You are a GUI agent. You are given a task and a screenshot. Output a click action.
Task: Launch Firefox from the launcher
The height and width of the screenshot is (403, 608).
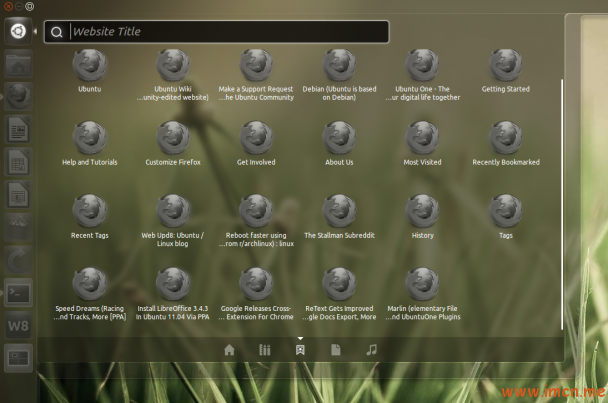(x=18, y=97)
